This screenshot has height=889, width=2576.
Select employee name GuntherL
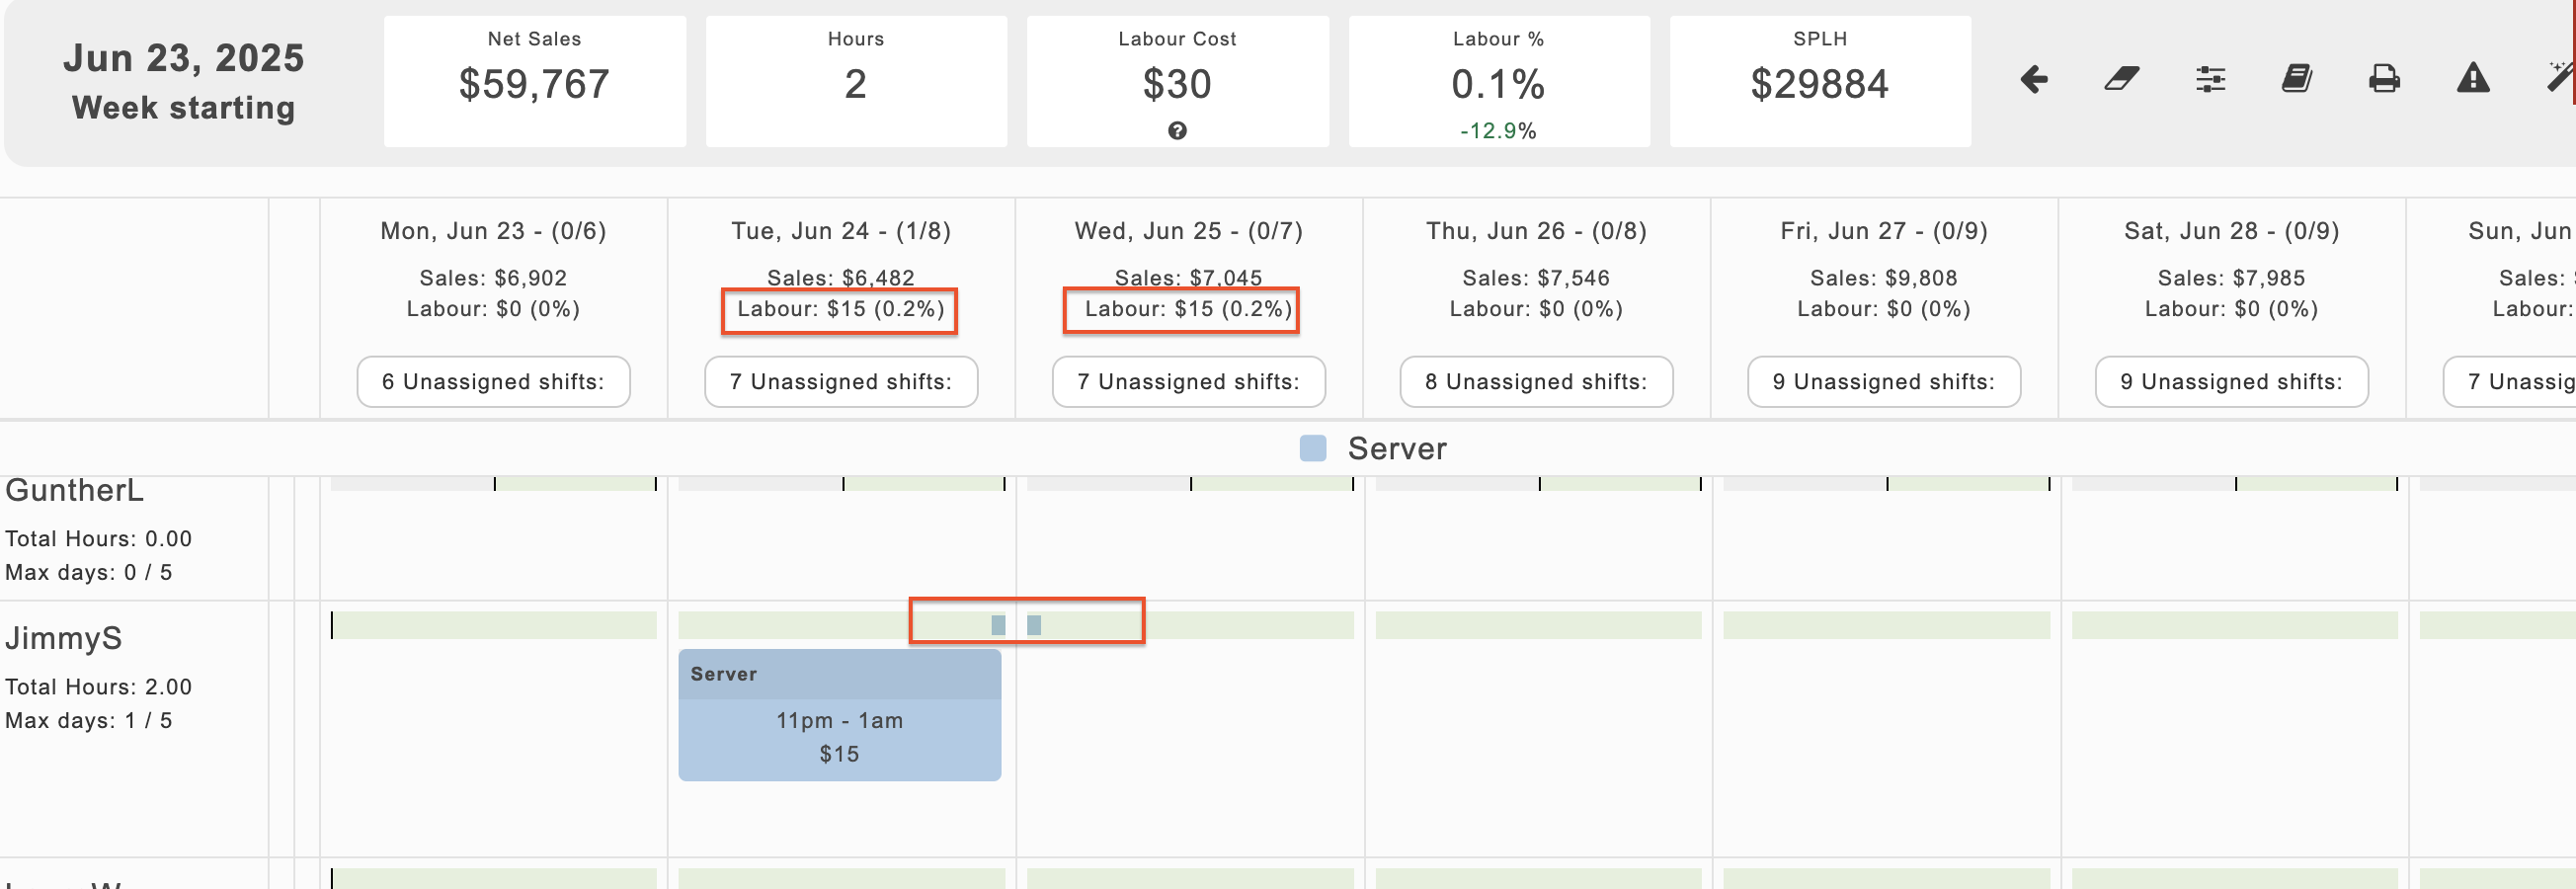(75, 491)
